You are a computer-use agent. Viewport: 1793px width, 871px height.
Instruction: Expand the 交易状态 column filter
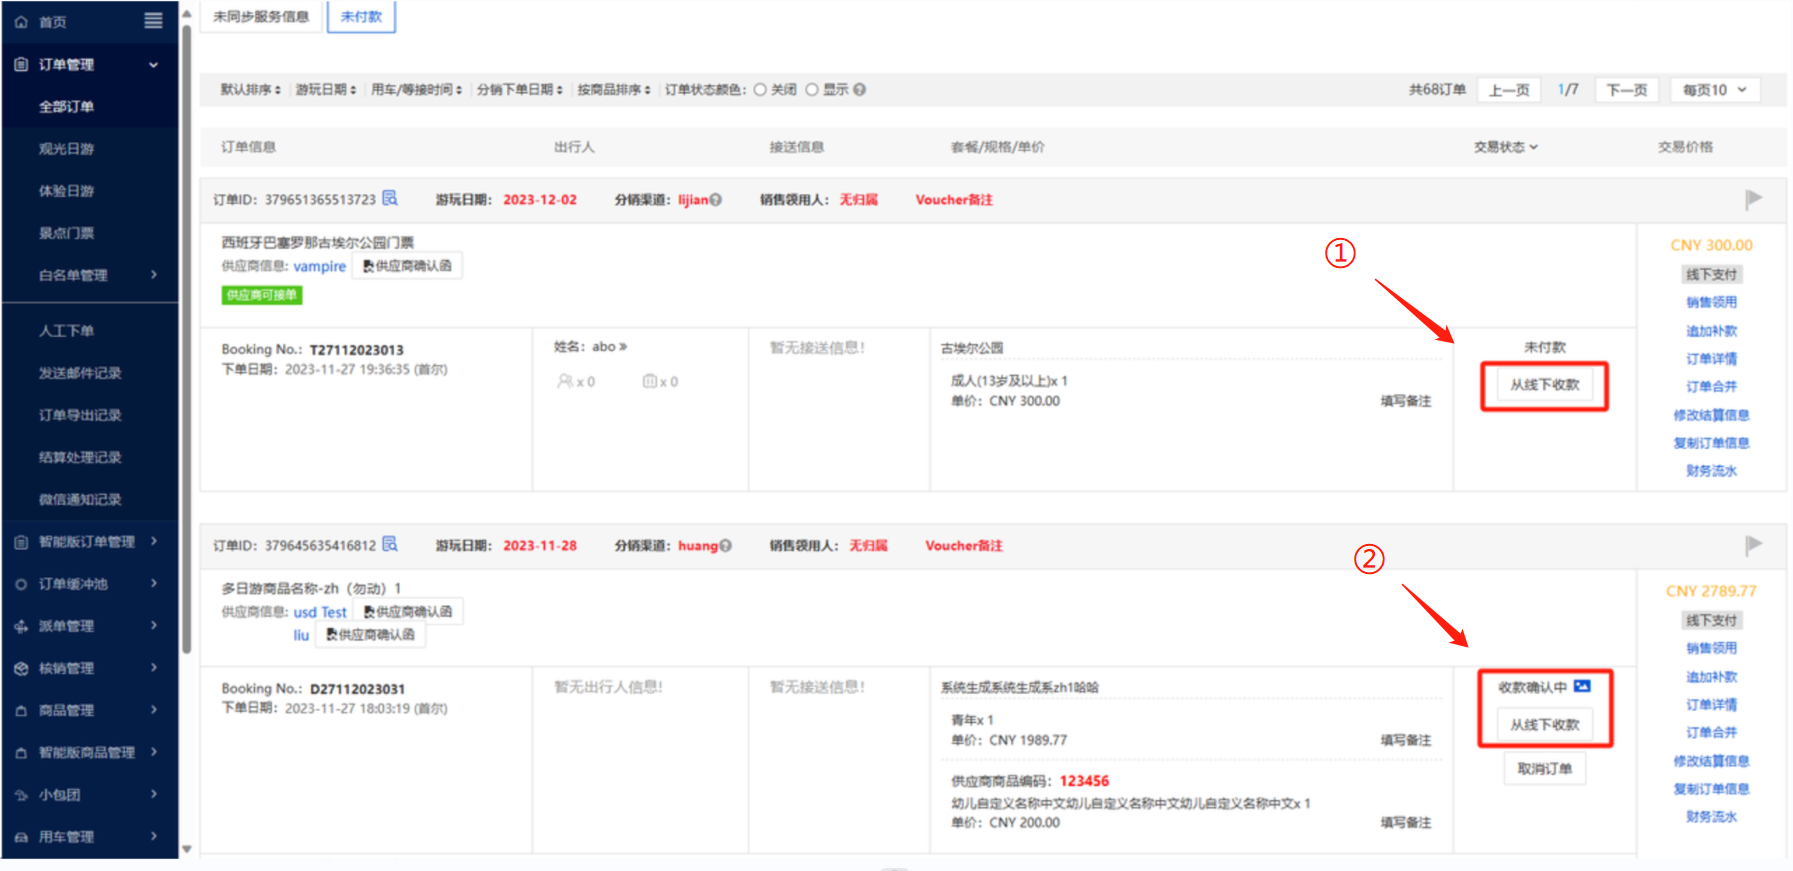(x=1505, y=147)
